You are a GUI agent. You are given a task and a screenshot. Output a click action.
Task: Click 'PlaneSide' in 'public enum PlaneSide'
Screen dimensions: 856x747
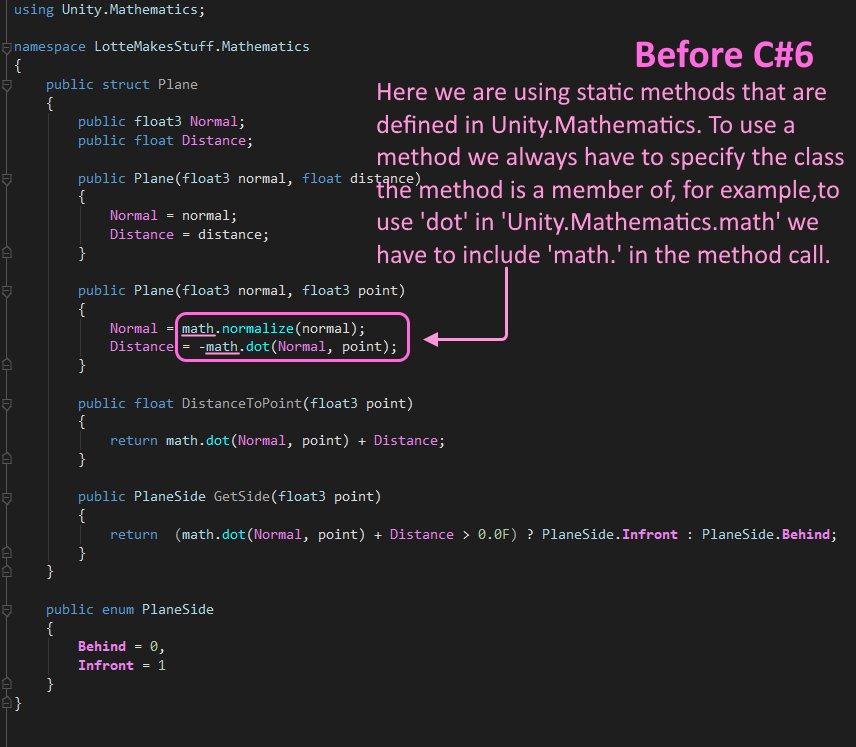[178, 609]
